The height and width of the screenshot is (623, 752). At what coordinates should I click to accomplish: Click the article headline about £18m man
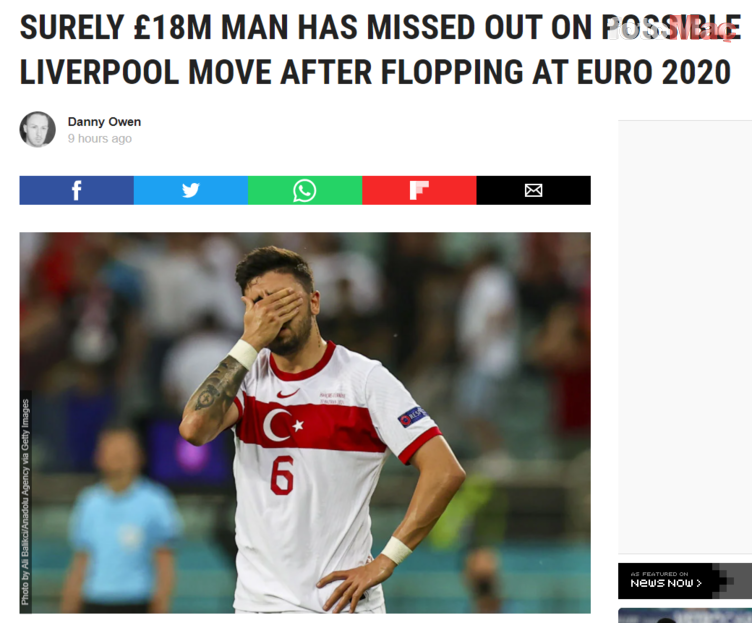[379, 50]
